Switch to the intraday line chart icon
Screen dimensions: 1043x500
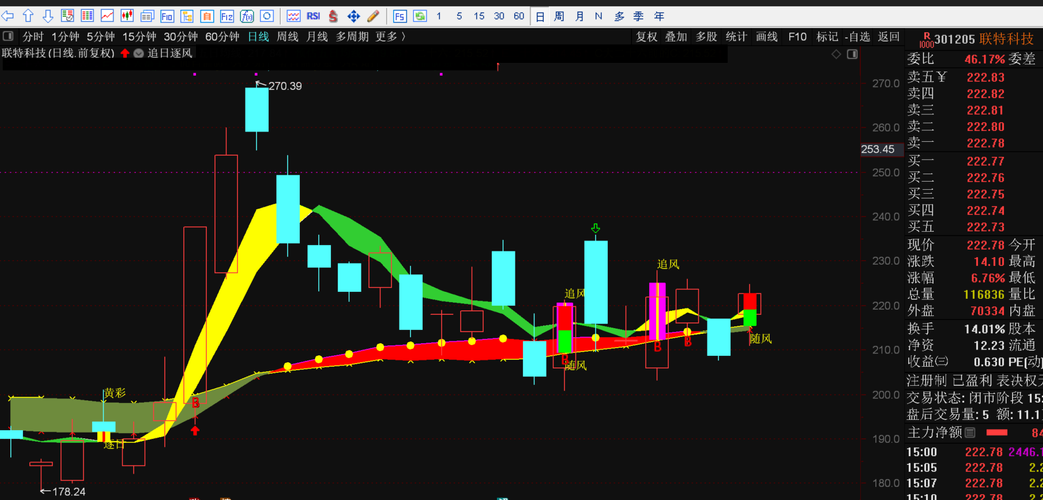[107, 15]
